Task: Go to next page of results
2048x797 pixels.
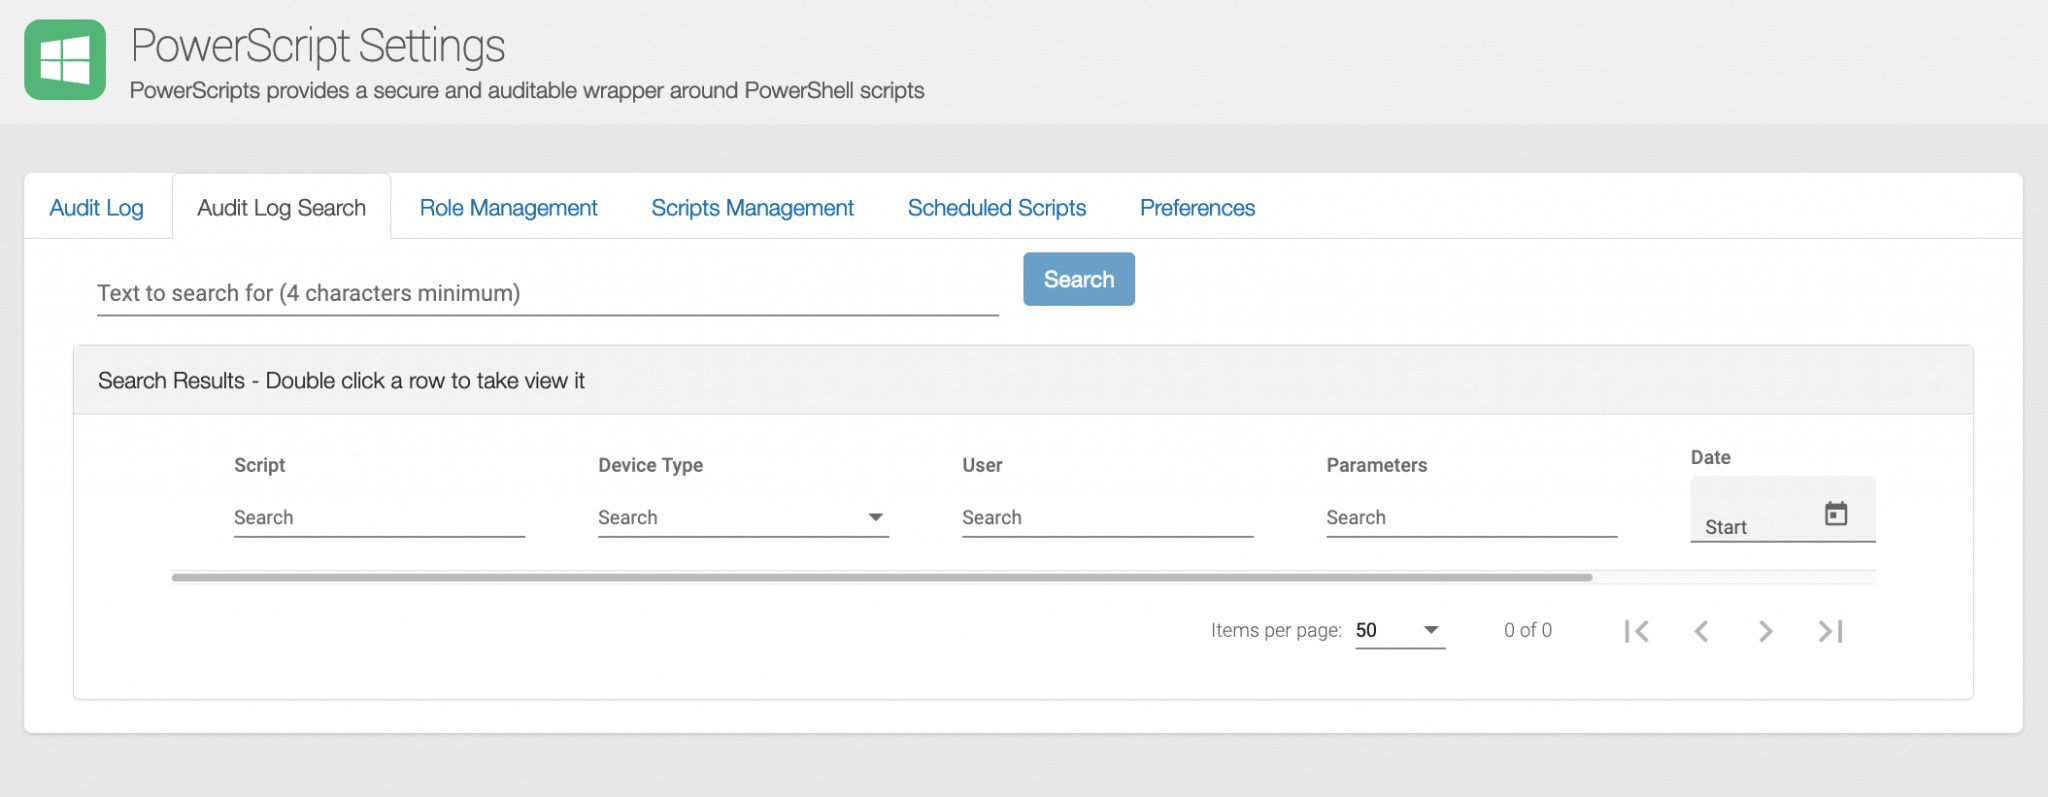Action: click(x=1766, y=631)
